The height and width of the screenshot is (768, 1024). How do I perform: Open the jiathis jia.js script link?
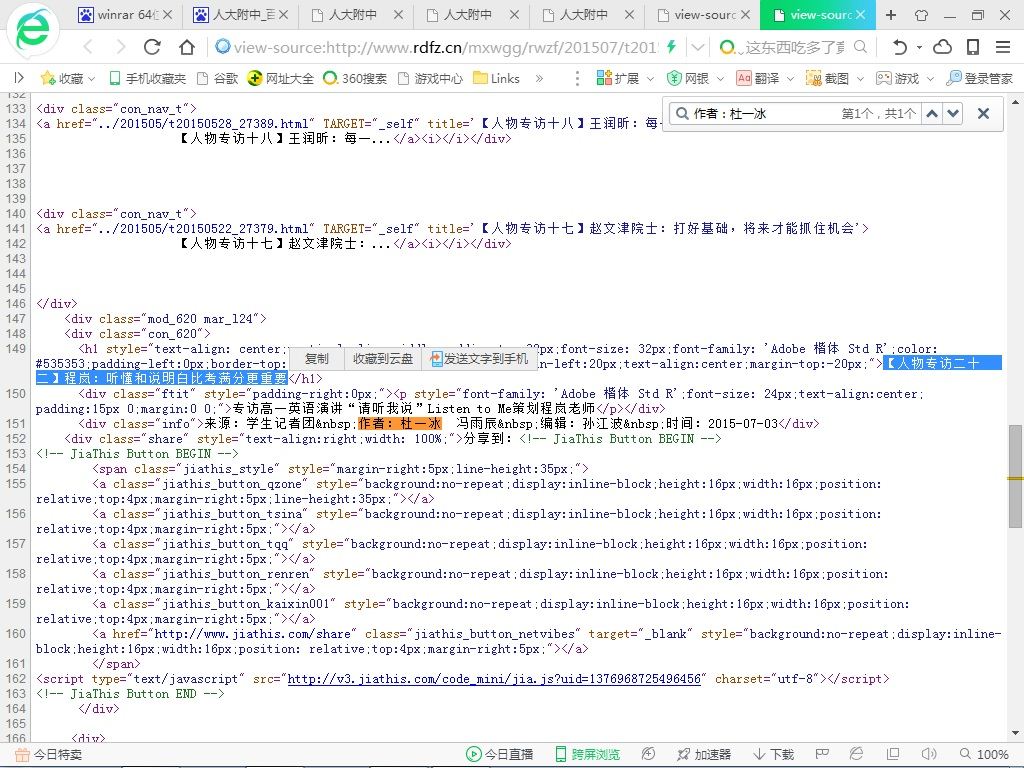coord(494,679)
